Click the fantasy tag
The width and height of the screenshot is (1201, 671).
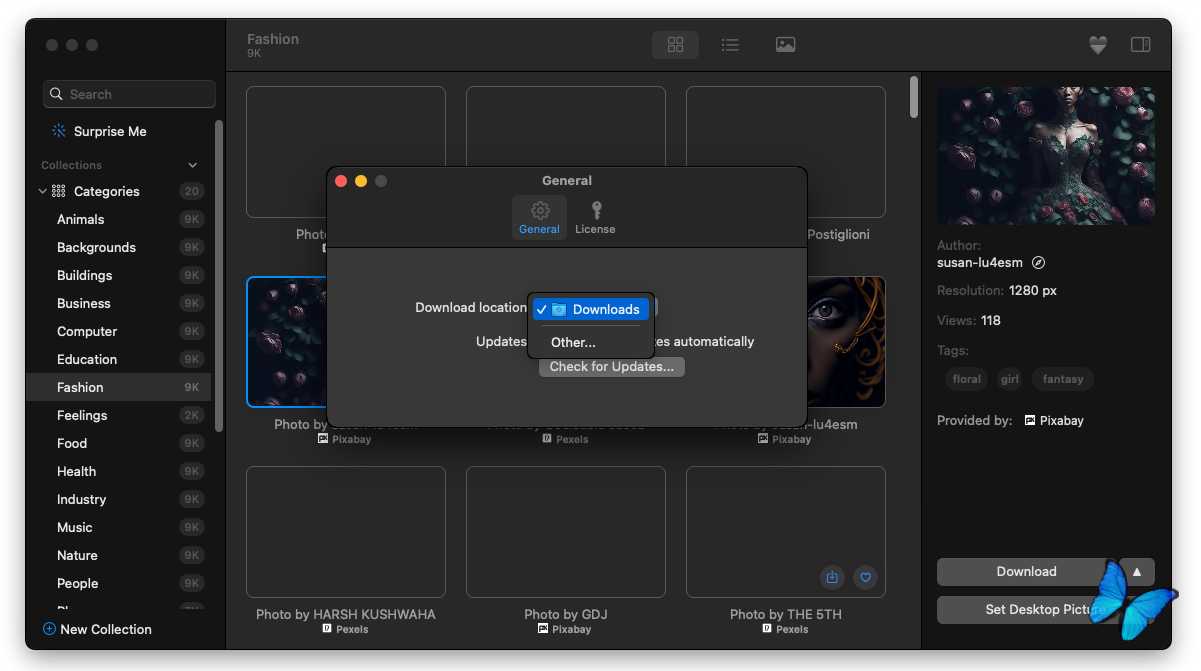[1062, 379]
